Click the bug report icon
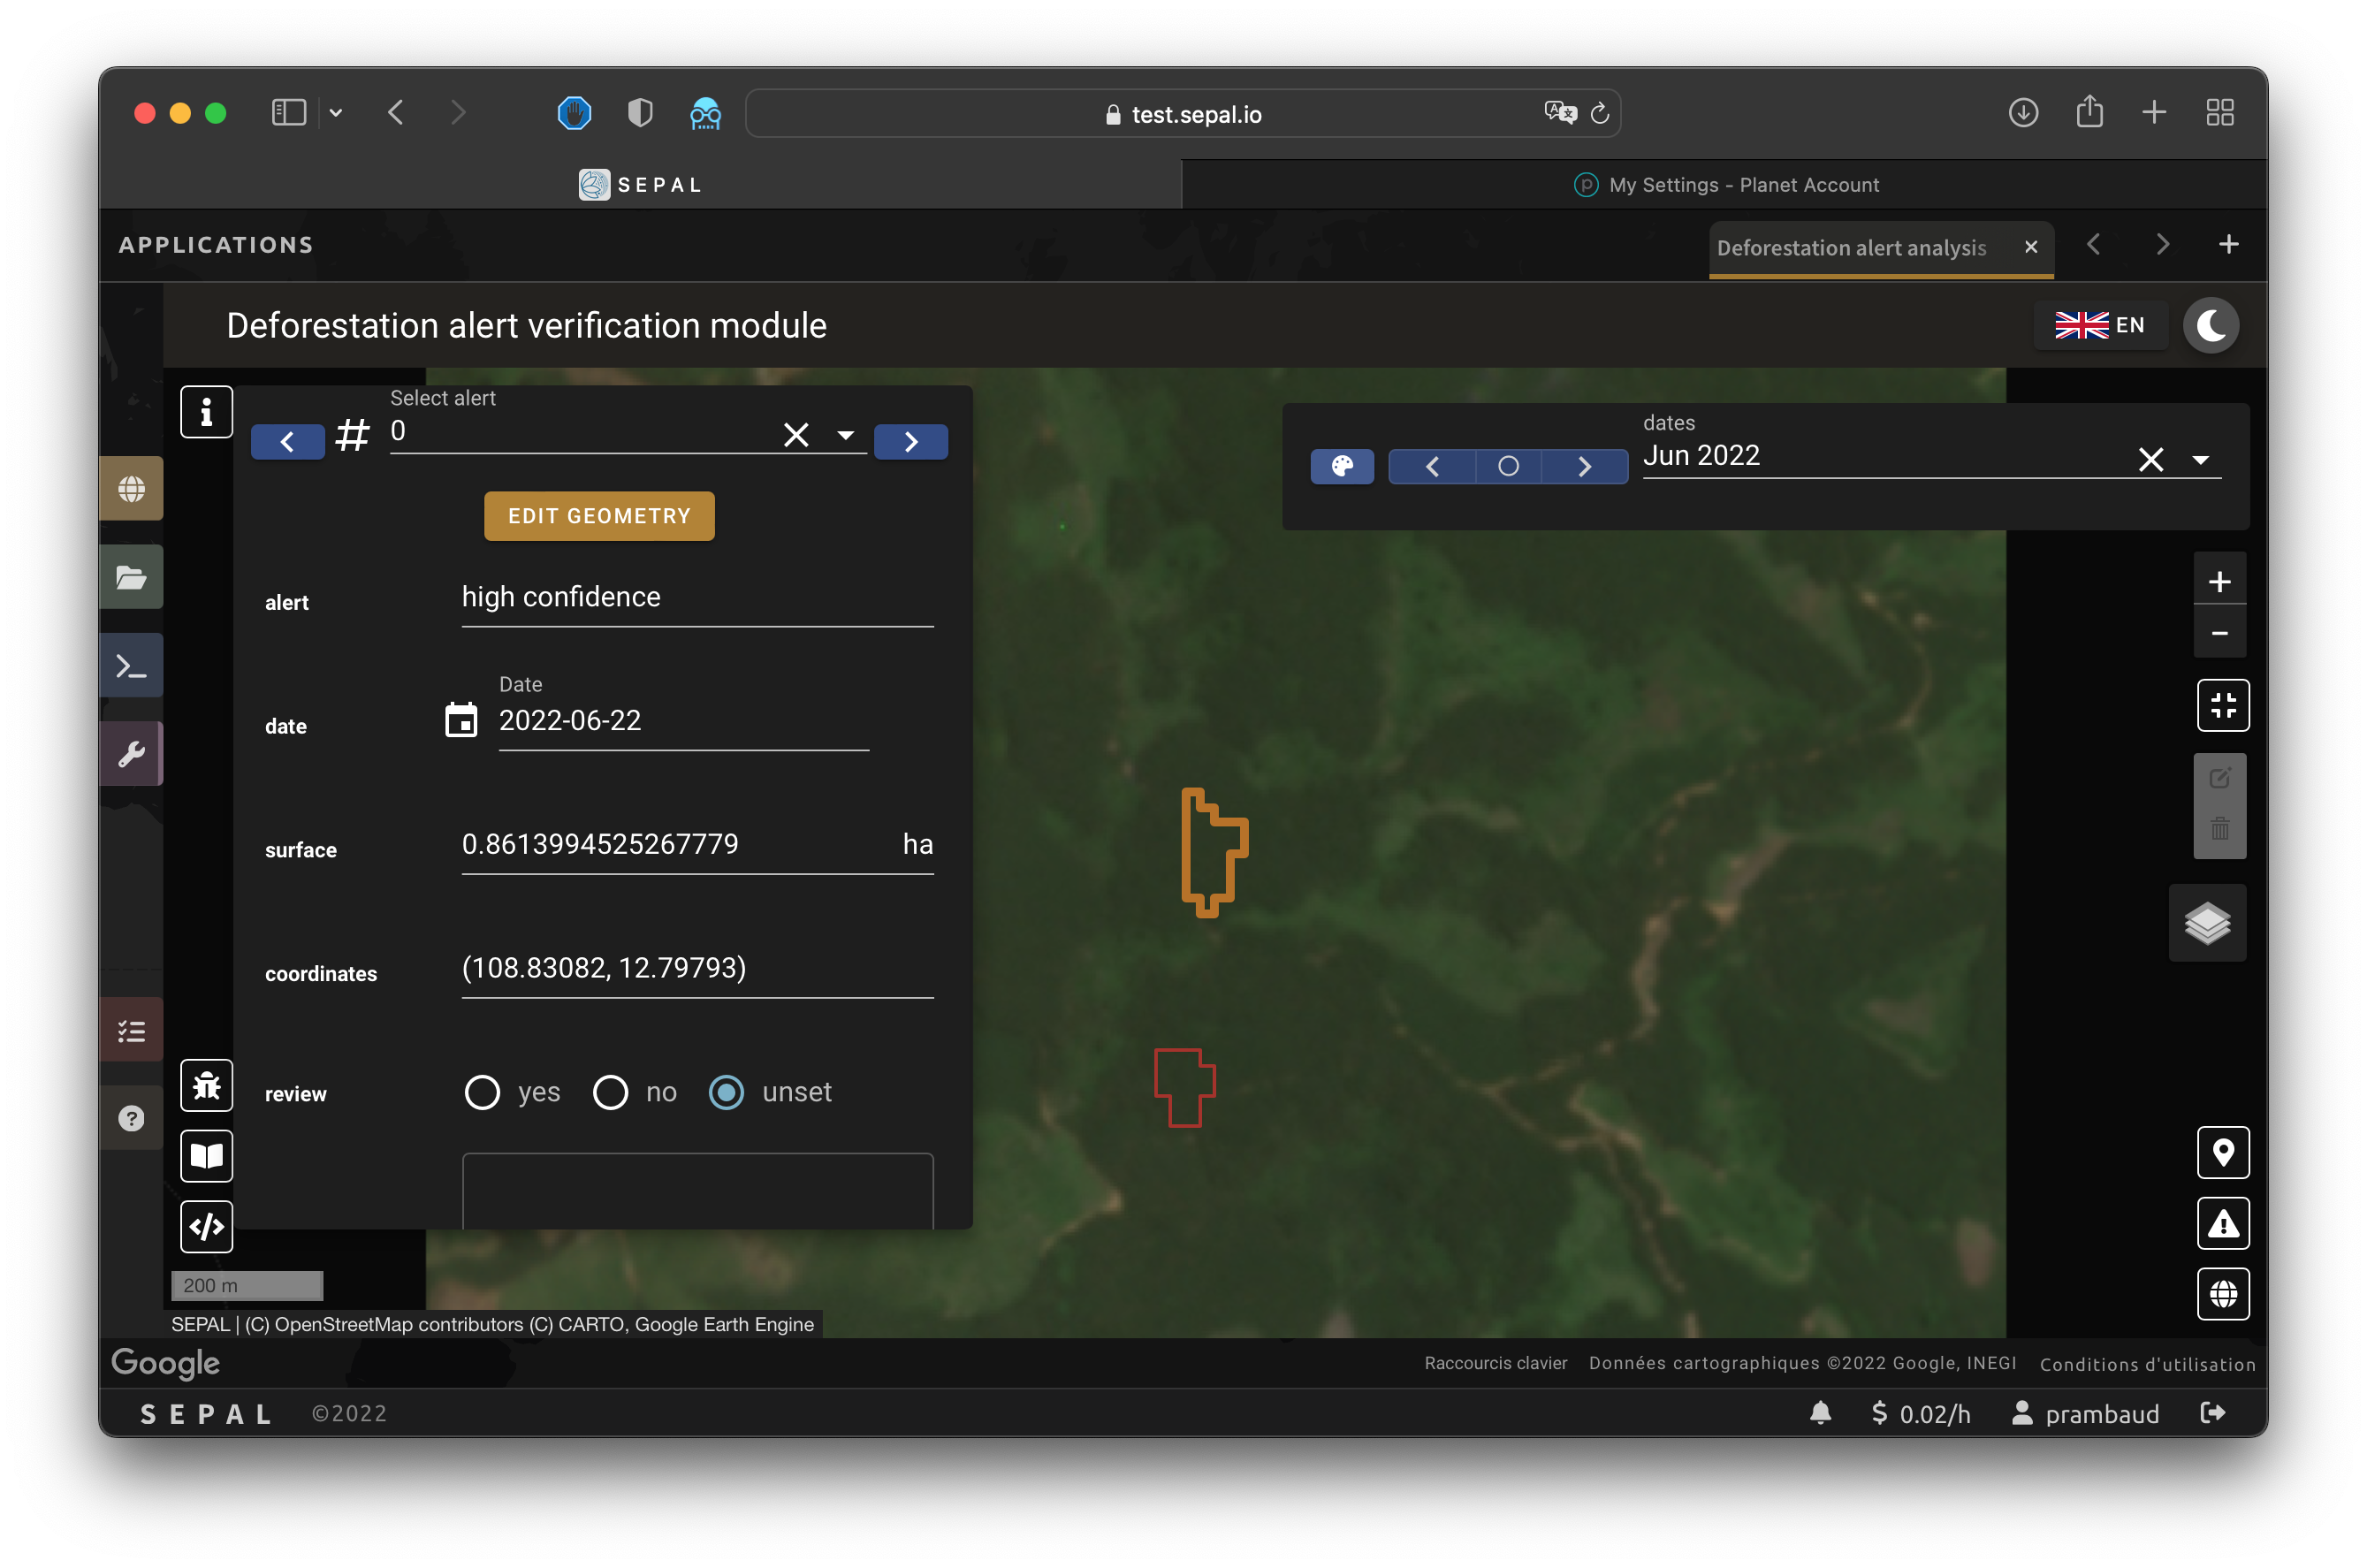2367x1568 pixels. [206, 1085]
